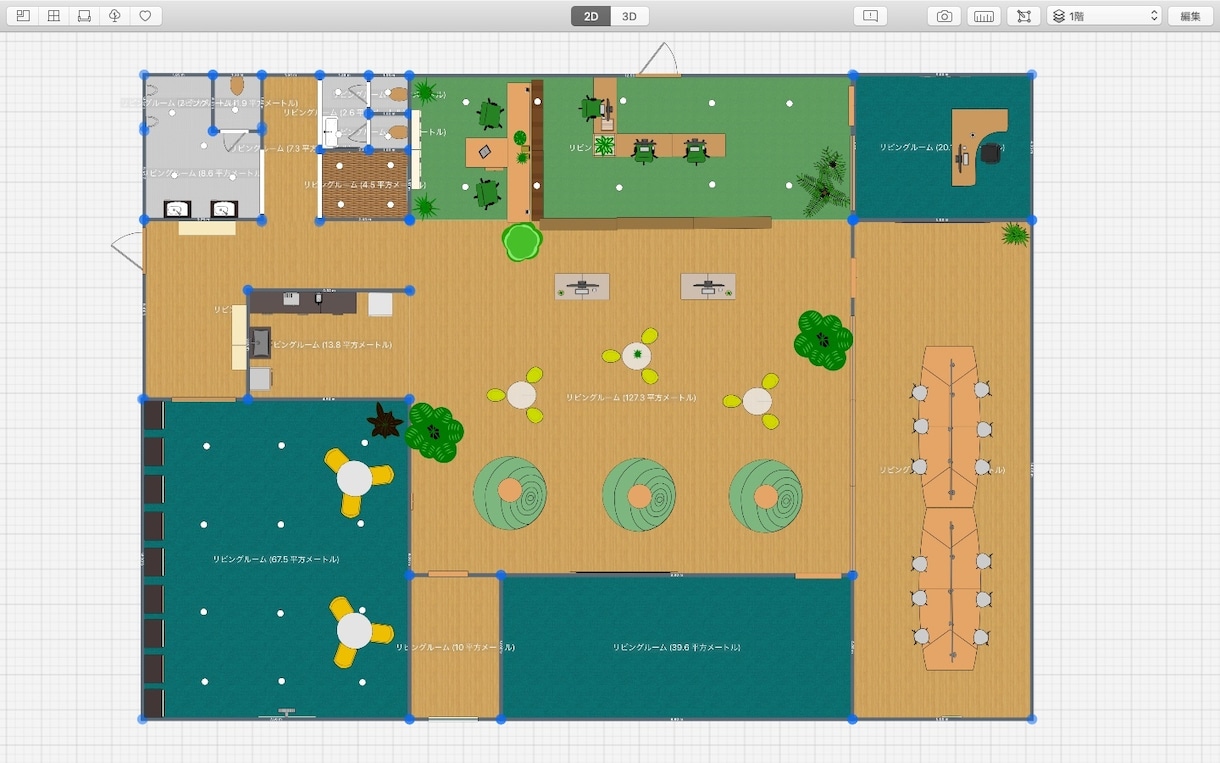This screenshot has width=1220, height=763.
Task: Open the plants and outdoor tree icon
Action: click(x=115, y=16)
